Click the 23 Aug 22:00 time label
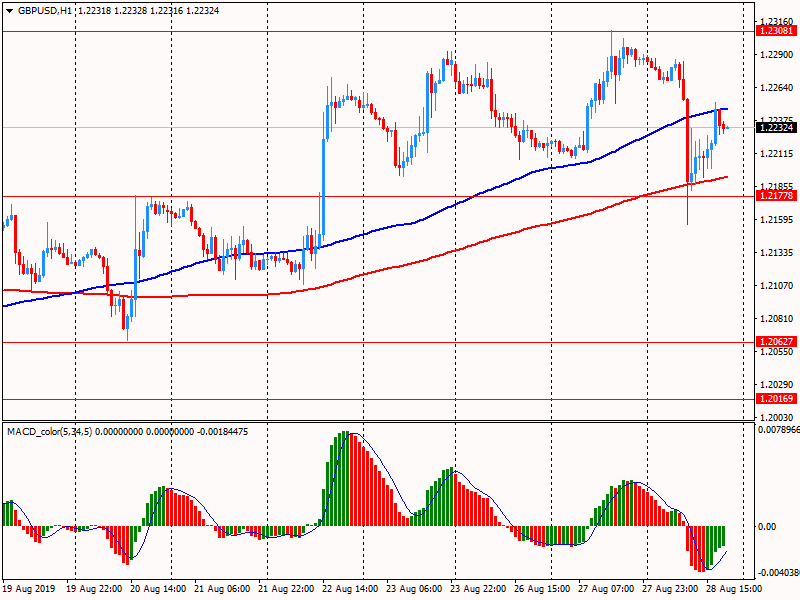Screen dimensions: 800x600 click(478, 589)
